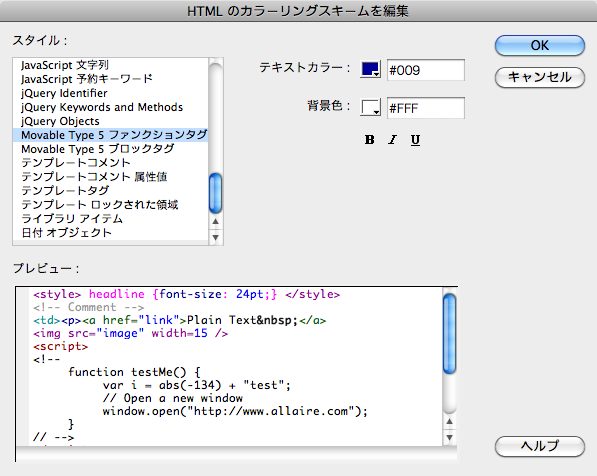Click the style list scroll-down arrow

coord(215,237)
